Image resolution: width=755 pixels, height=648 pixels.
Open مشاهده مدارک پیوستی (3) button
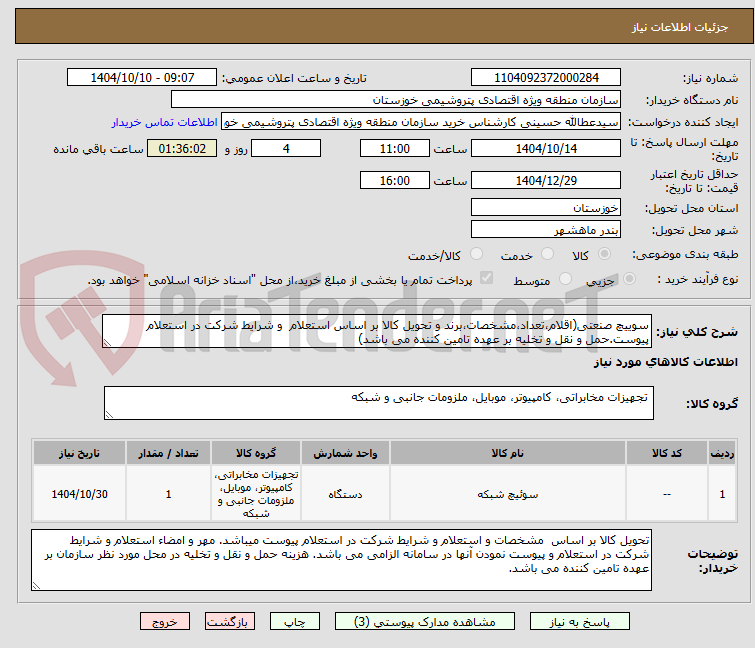425,622
